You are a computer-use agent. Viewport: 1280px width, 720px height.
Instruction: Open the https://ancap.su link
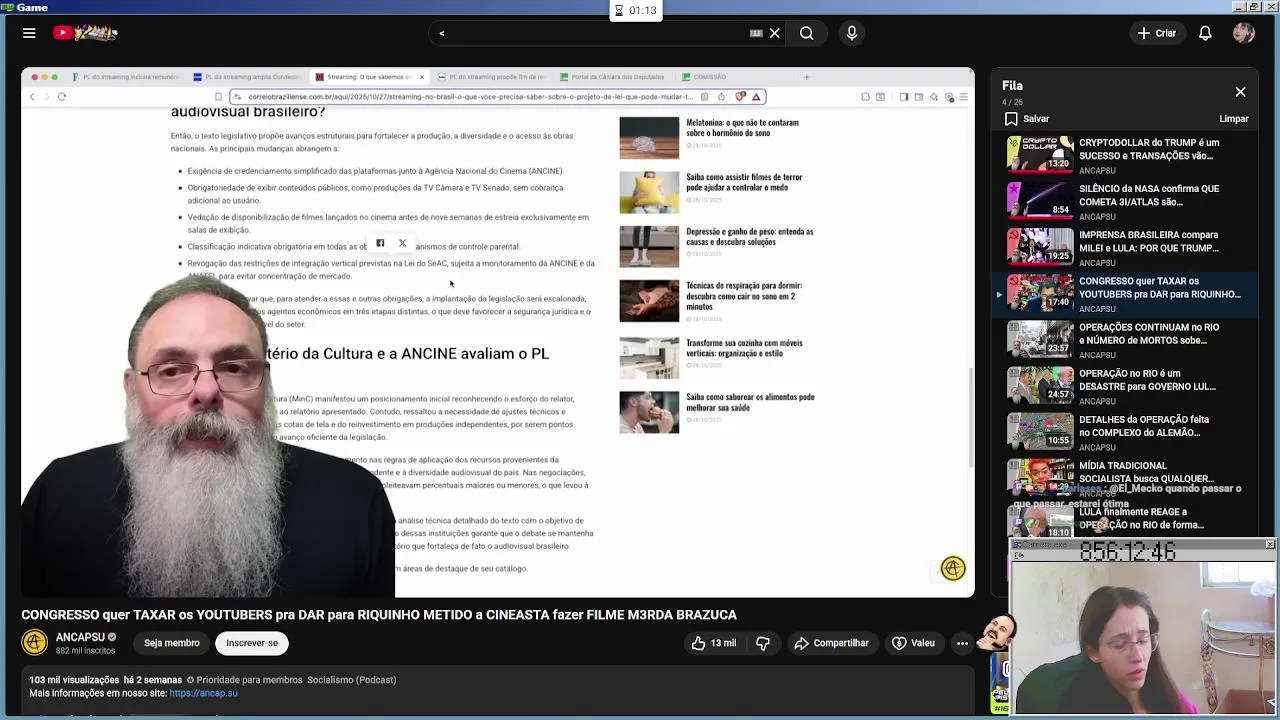click(203, 693)
